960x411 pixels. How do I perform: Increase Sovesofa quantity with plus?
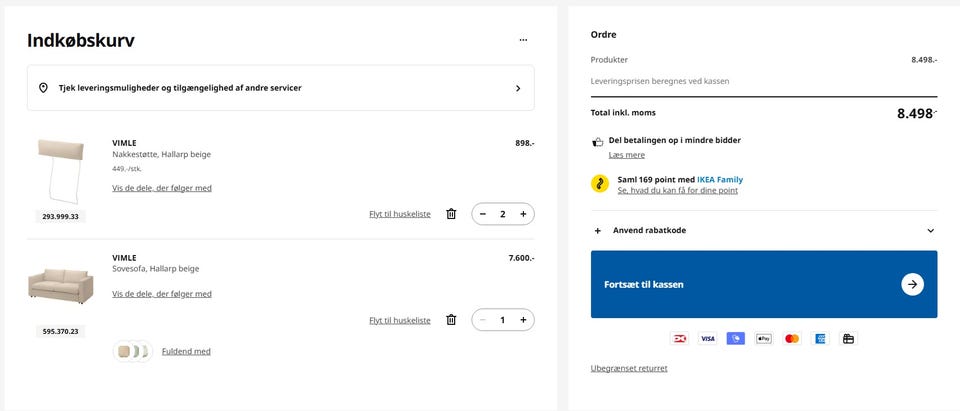[522, 320]
